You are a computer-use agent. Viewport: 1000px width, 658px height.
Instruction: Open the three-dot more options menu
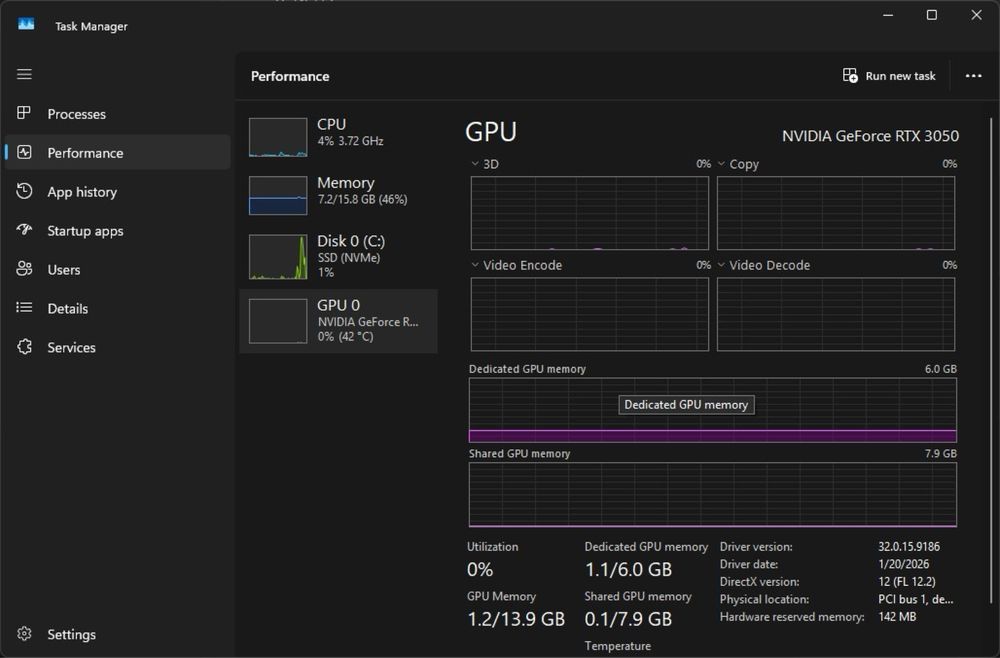point(973,76)
